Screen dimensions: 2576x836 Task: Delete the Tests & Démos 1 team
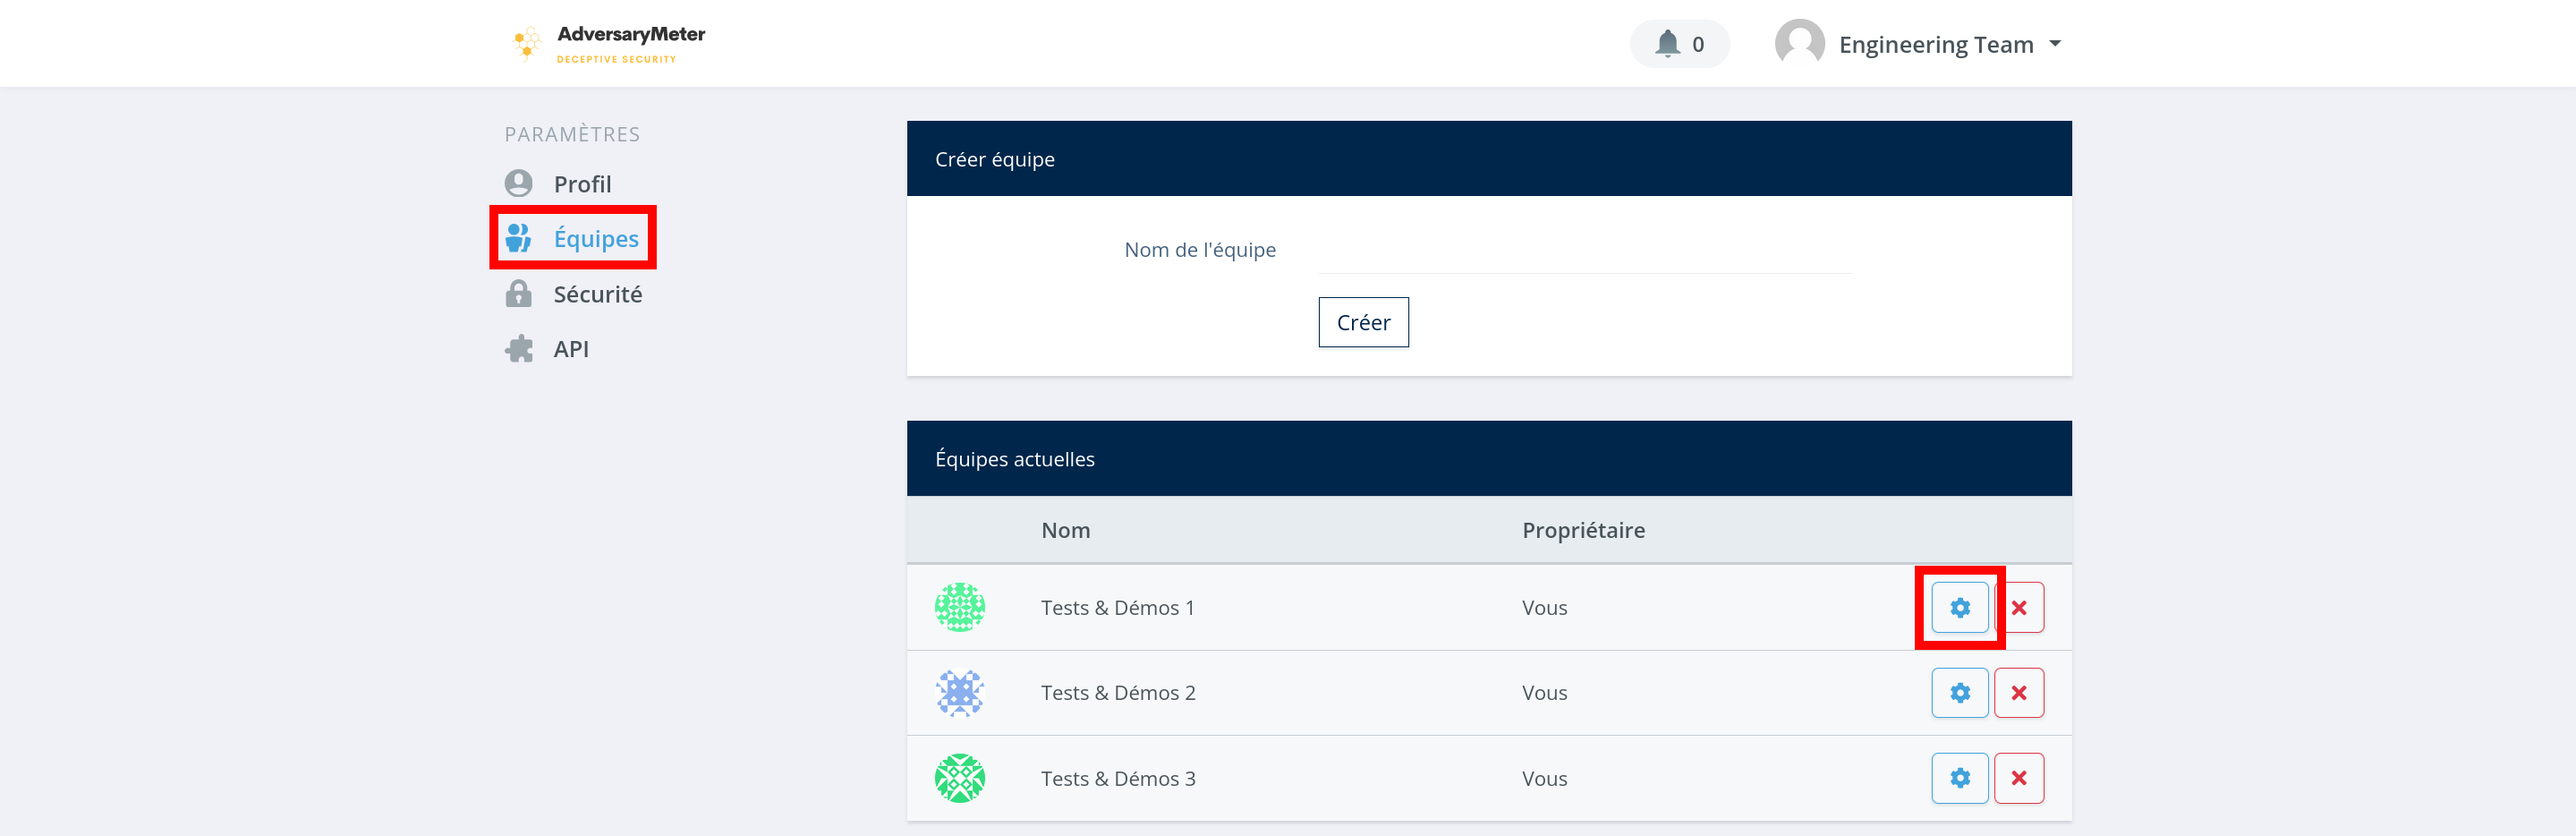coord(2018,607)
